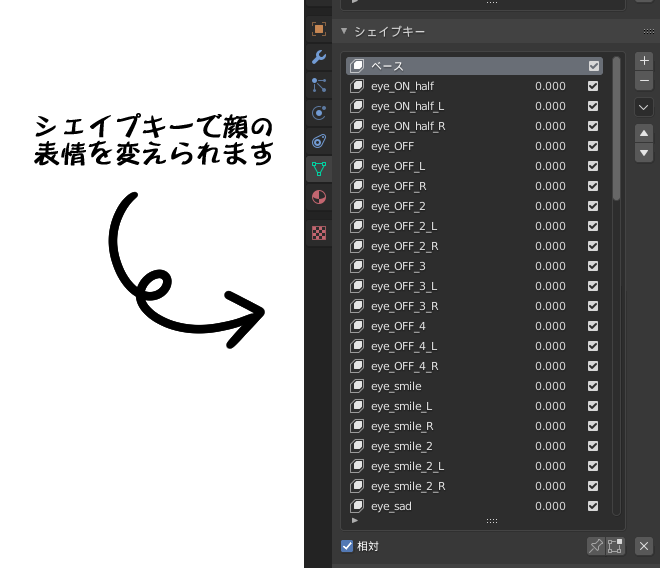Viewport: 660px width, 568px height.
Task: Expand the list filter options triangle
Action: [355, 520]
